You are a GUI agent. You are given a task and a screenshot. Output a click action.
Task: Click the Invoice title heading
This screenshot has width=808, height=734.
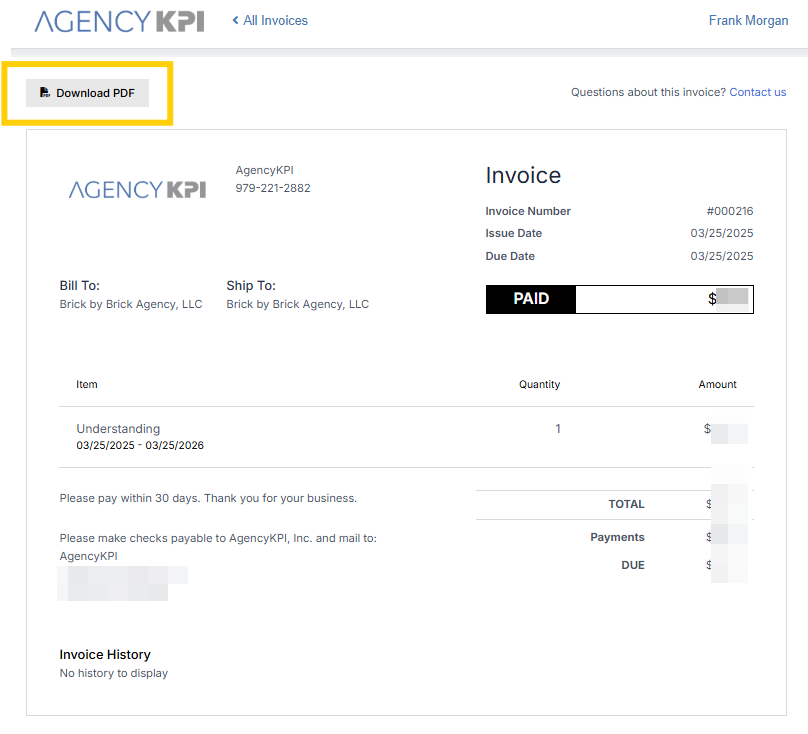click(x=523, y=176)
